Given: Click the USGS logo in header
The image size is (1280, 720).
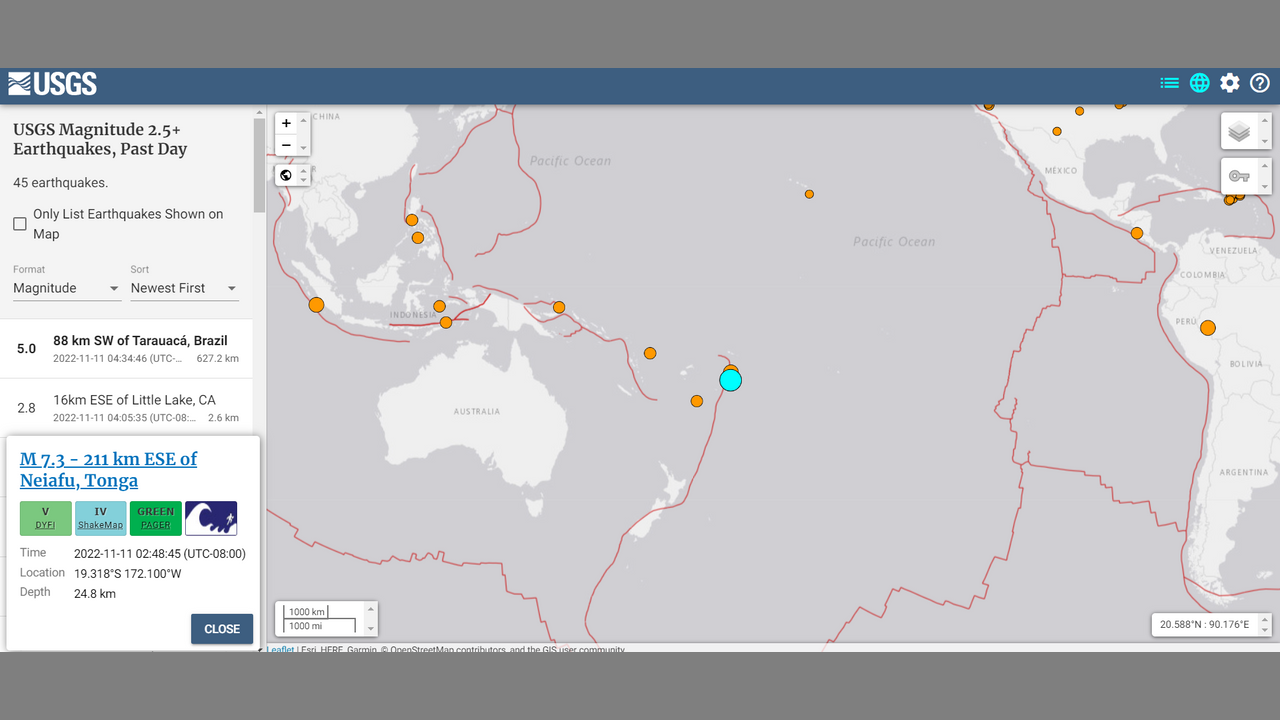Looking at the screenshot, I should tap(53, 84).
